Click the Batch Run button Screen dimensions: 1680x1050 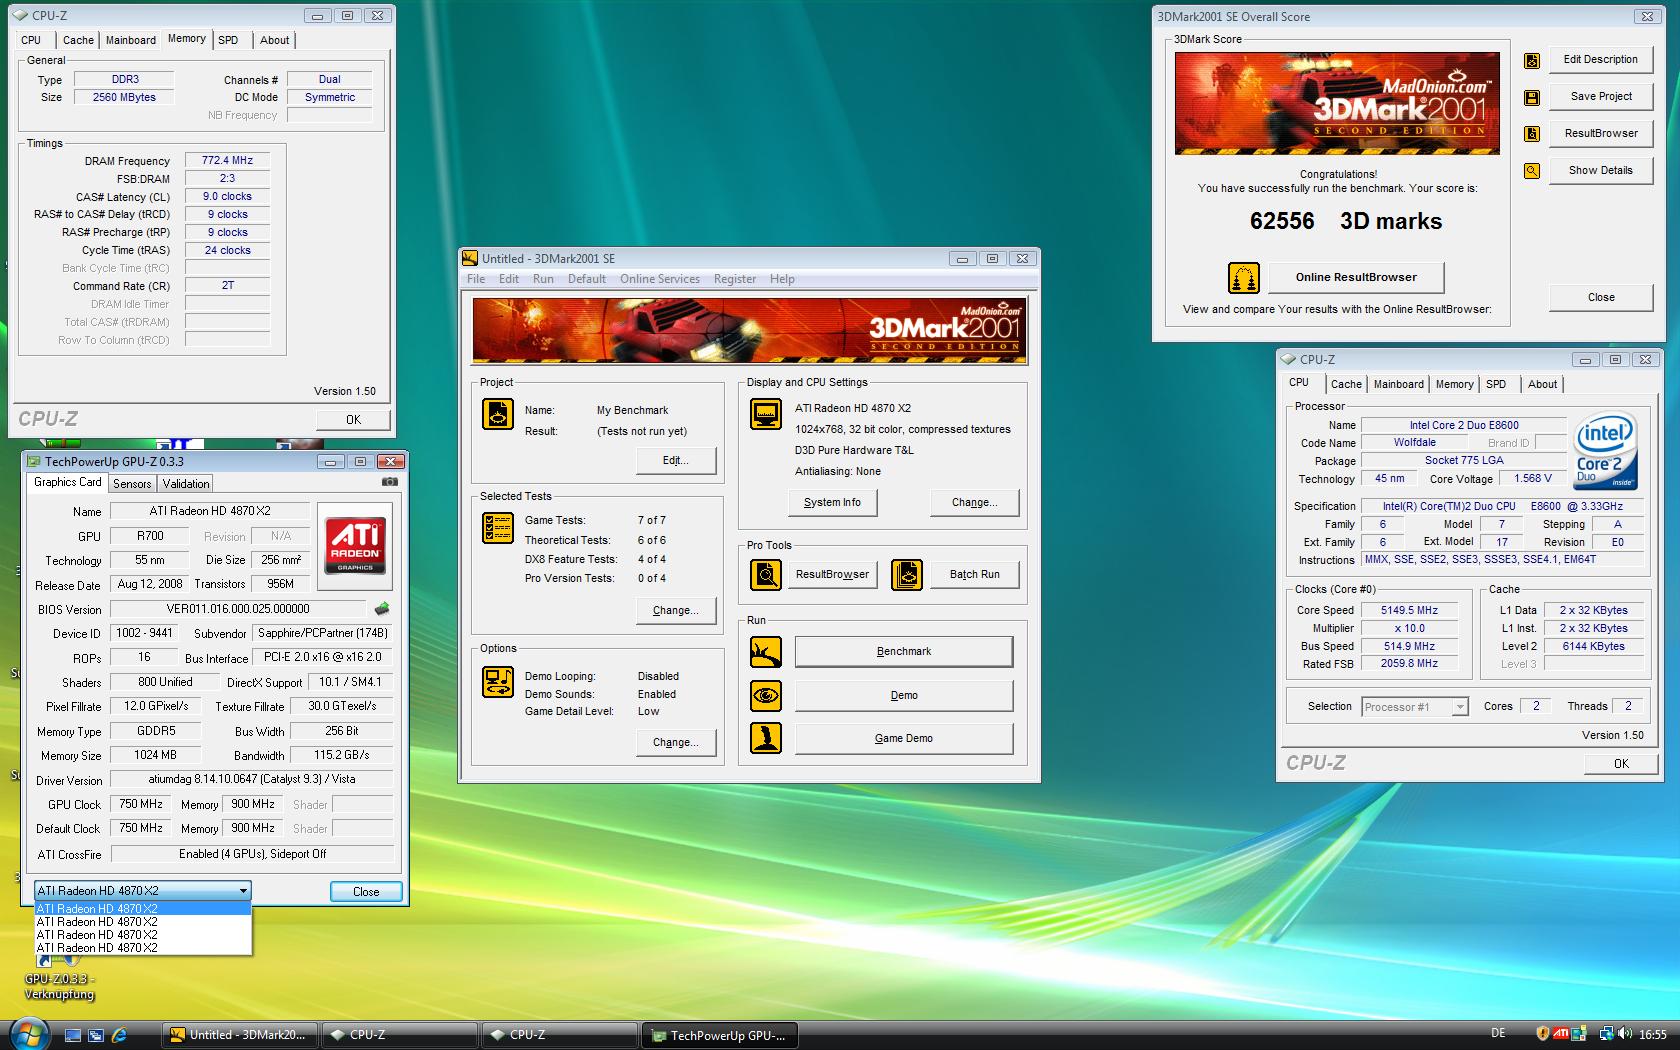click(974, 575)
